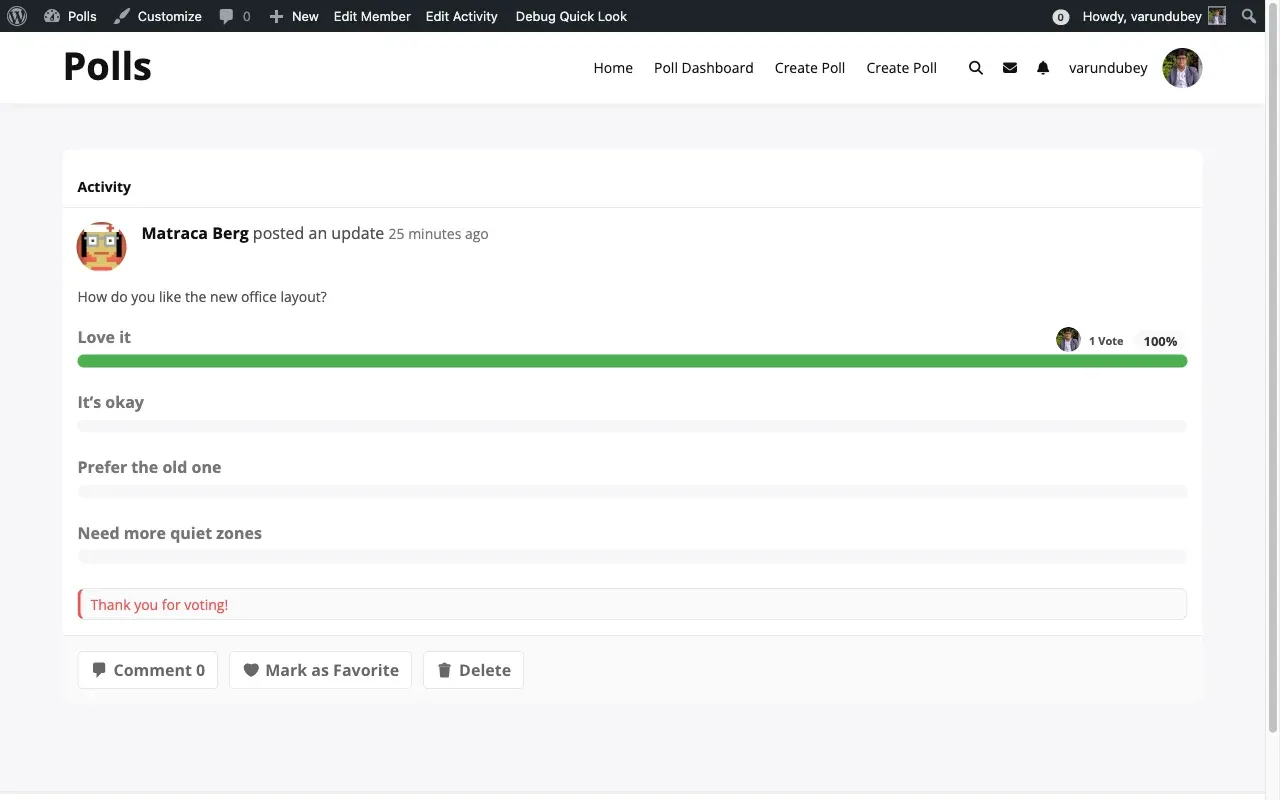Select the Love it poll option
The image size is (1280, 800).
coord(104,337)
